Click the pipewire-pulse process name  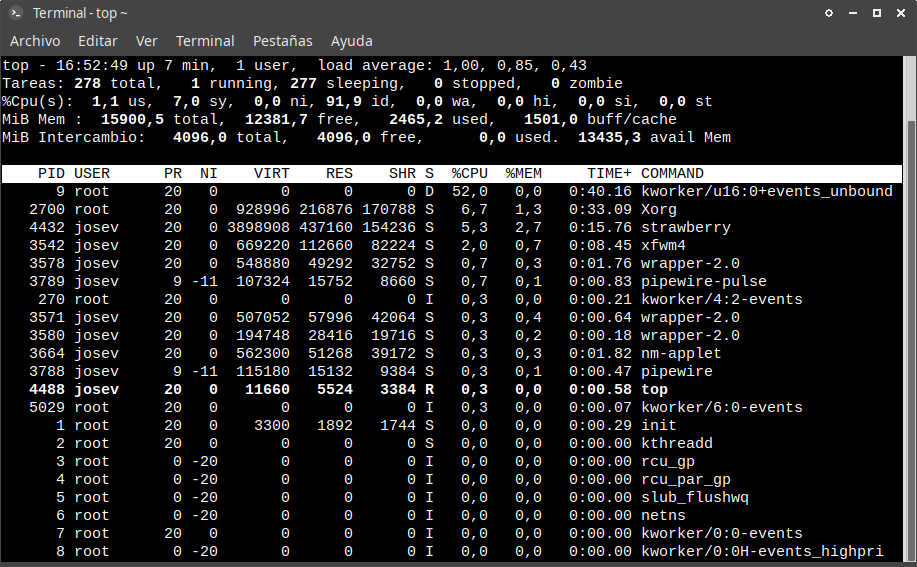pos(704,282)
